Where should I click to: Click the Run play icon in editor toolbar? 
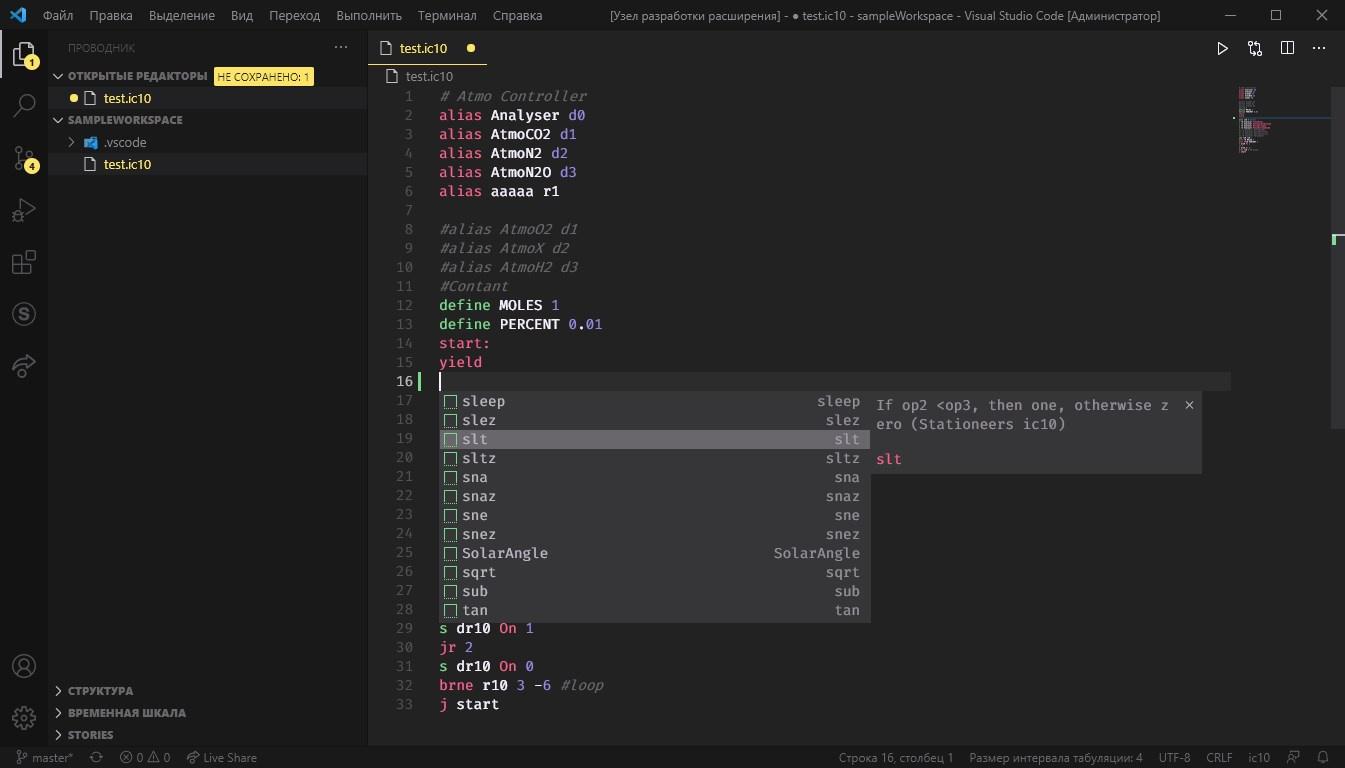[x=1222, y=48]
